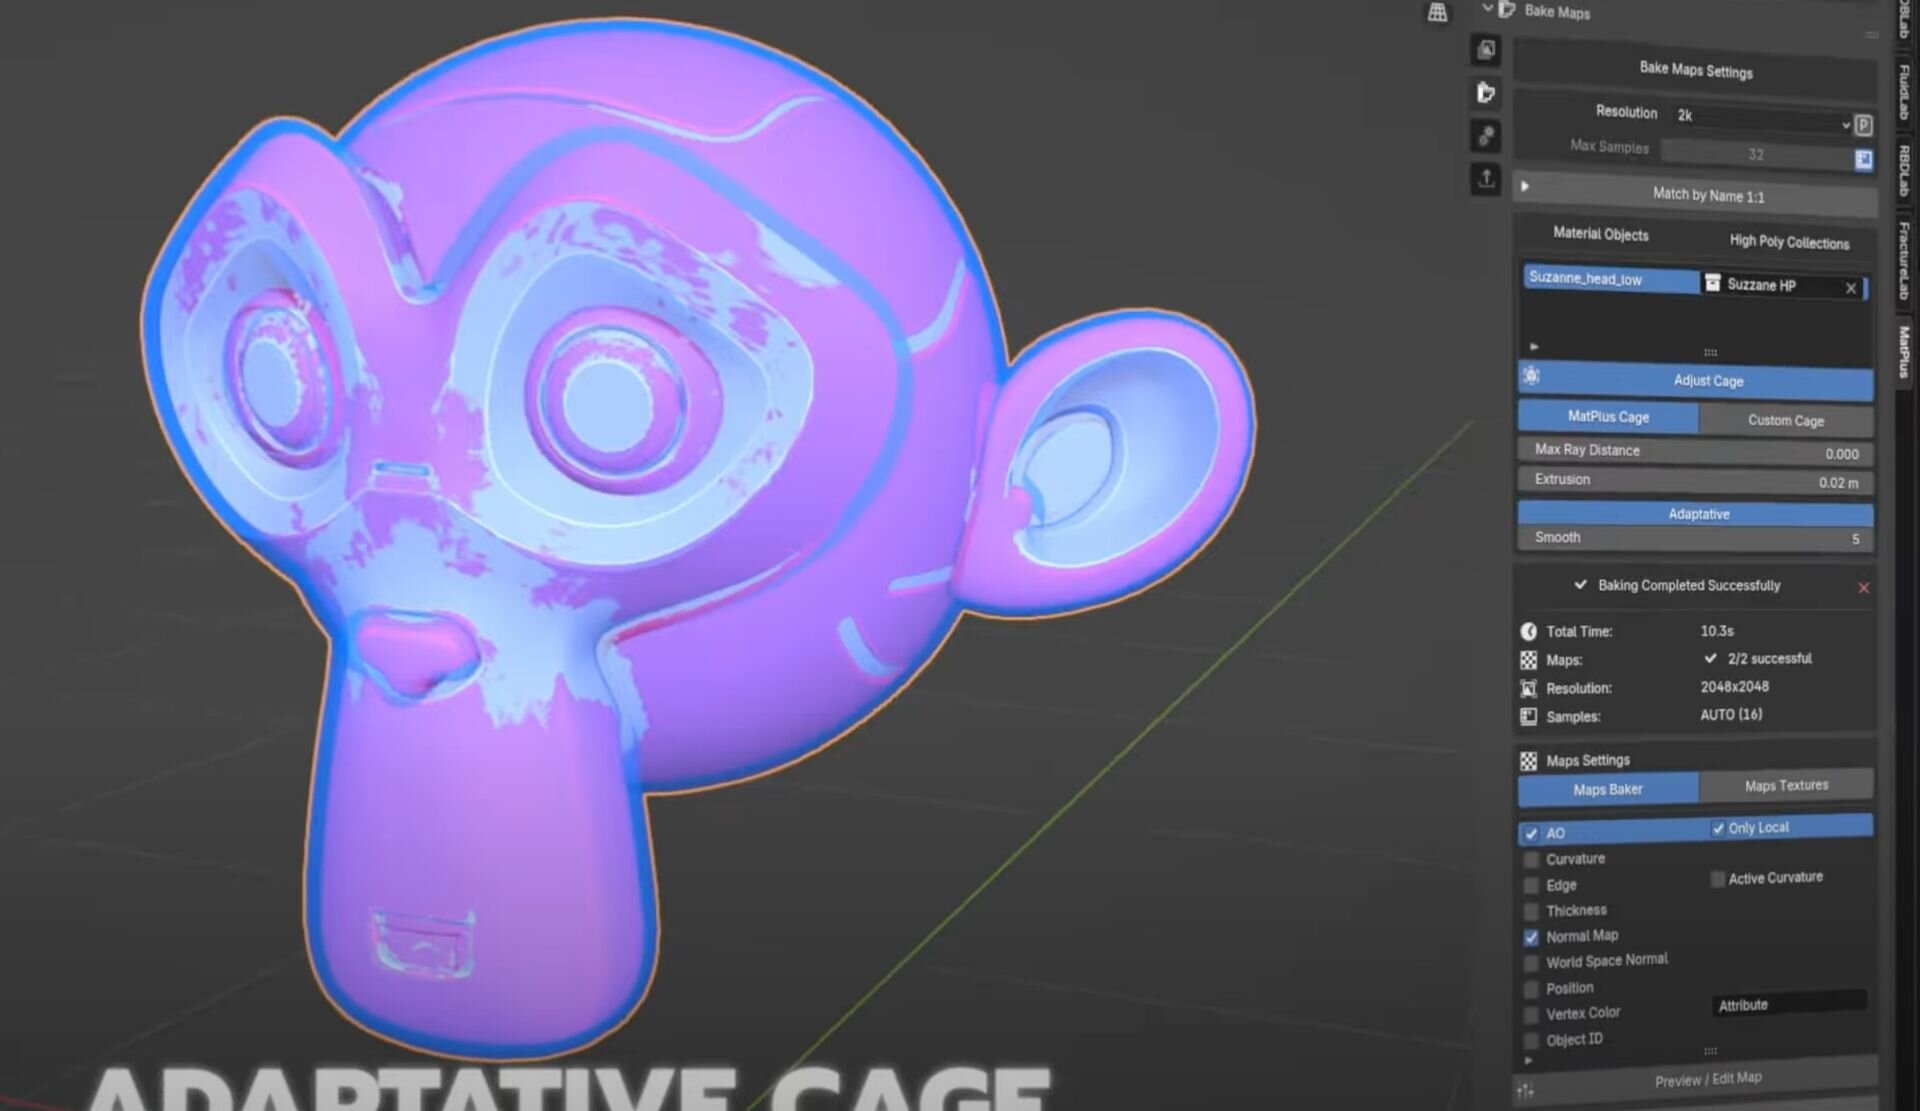Switch to the FractureLab sidebar tab
The width and height of the screenshot is (1920, 1111).
pyautogui.click(x=1905, y=260)
